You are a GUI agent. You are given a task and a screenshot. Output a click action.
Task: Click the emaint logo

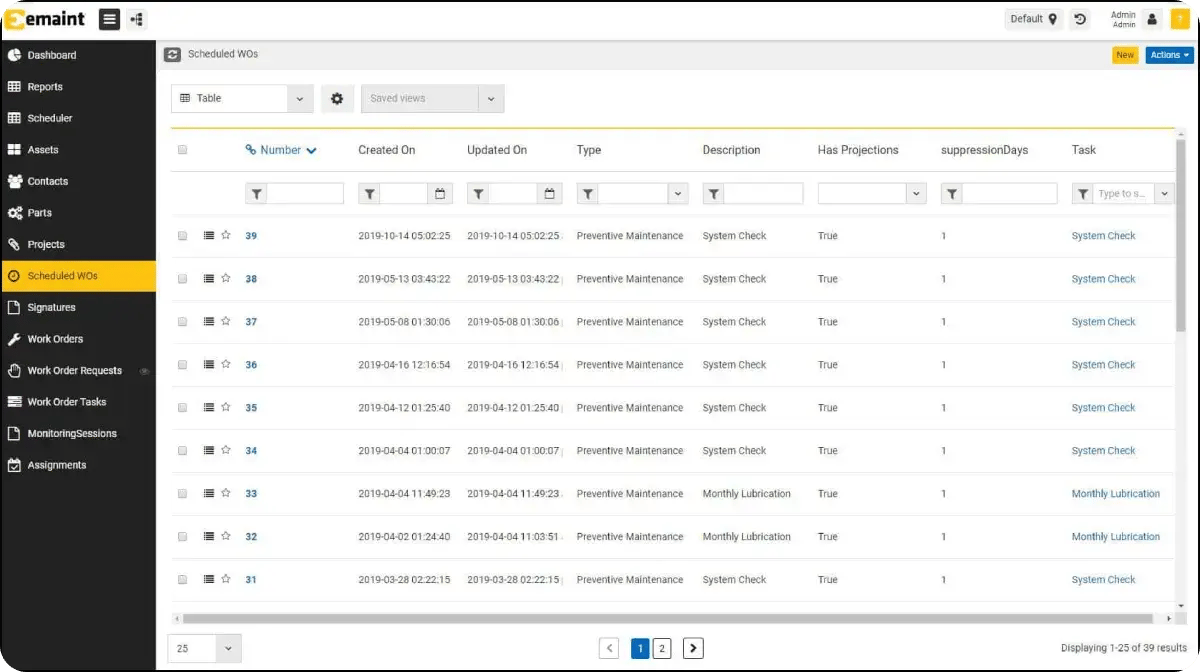point(46,19)
